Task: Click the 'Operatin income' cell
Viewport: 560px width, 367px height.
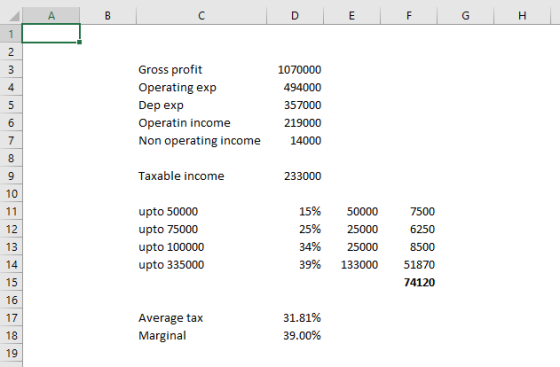Action: pos(201,122)
